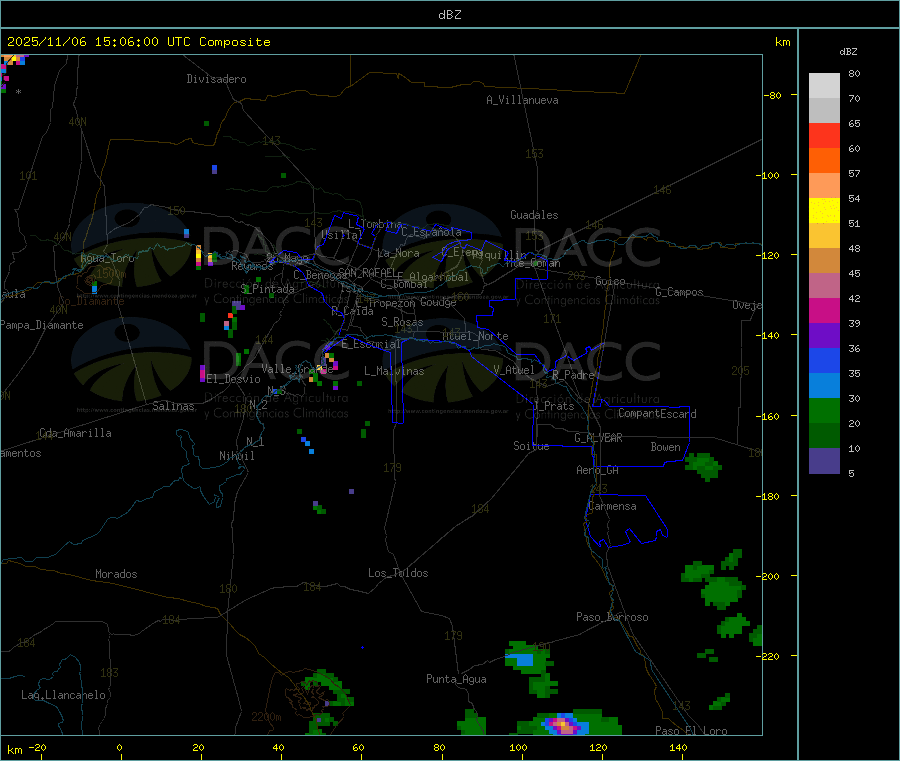This screenshot has width=900, height=761.
Task: Click the Lag.Llancanelo map label
Action: (x=63, y=695)
